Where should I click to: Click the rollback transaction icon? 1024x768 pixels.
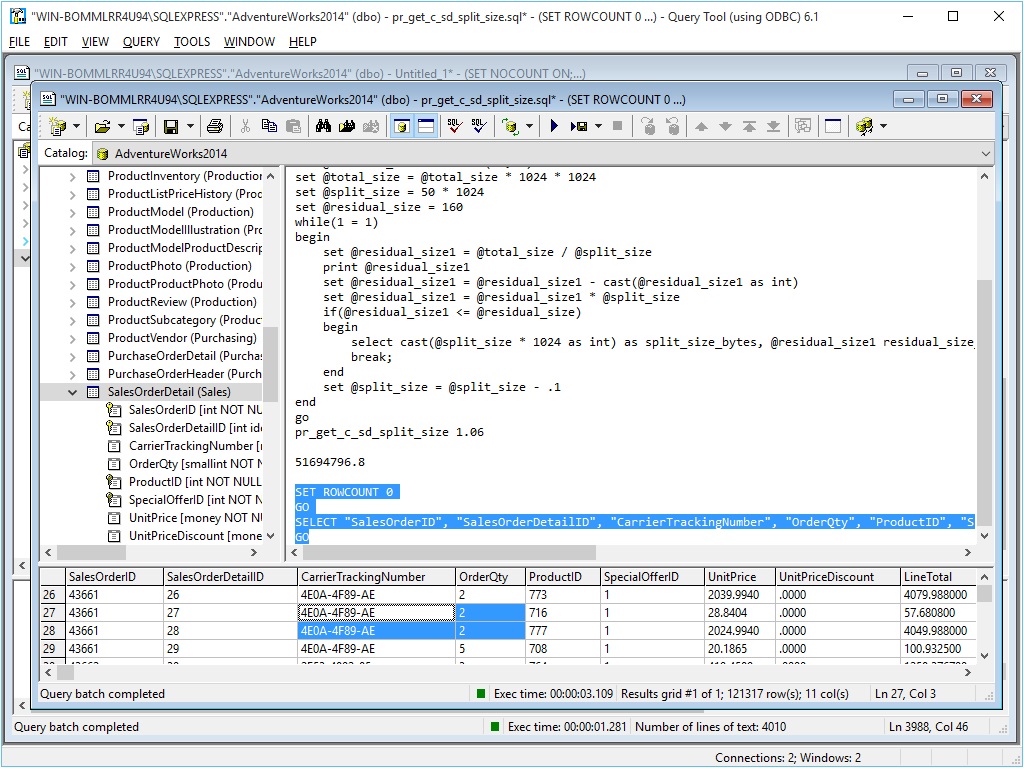[673, 126]
